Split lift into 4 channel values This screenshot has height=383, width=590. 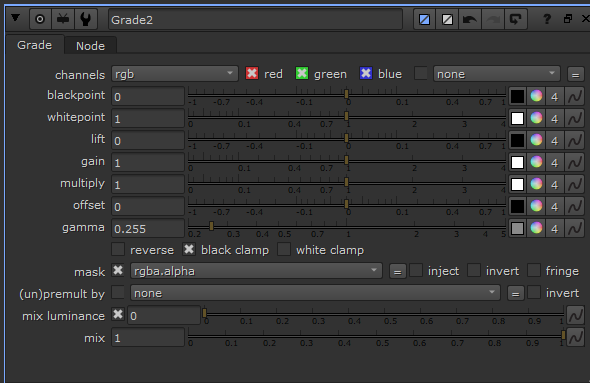coord(555,140)
